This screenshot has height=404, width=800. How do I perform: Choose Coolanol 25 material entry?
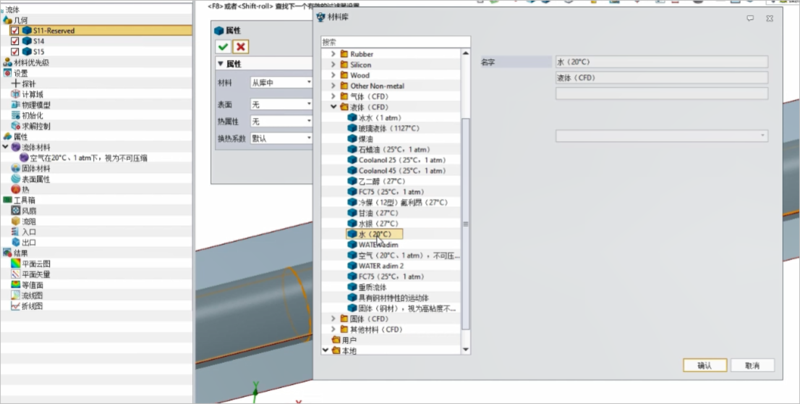click(392, 160)
